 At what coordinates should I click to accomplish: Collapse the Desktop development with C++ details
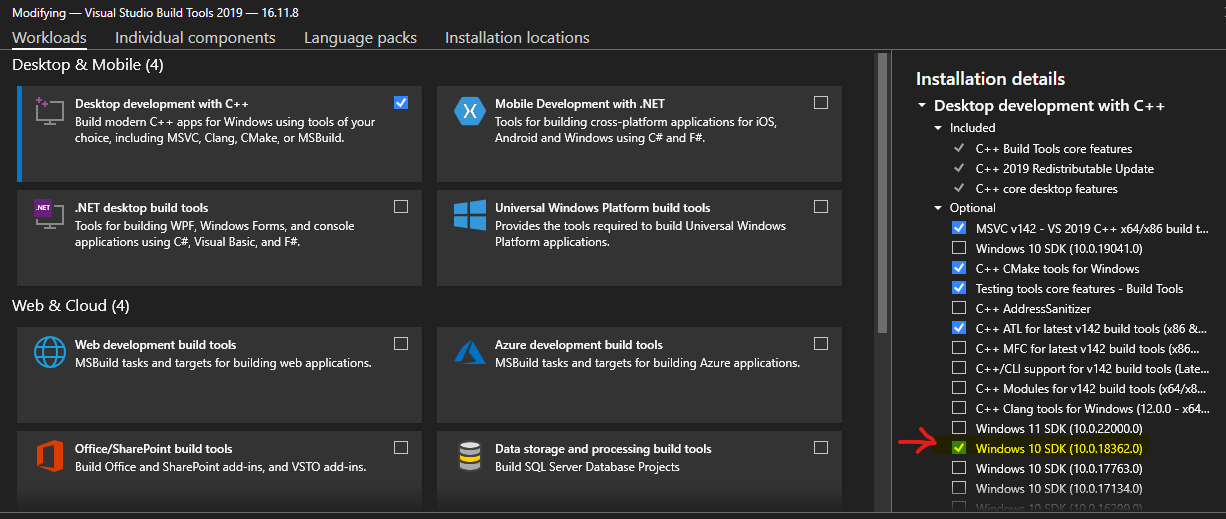[x=921, y=106]
